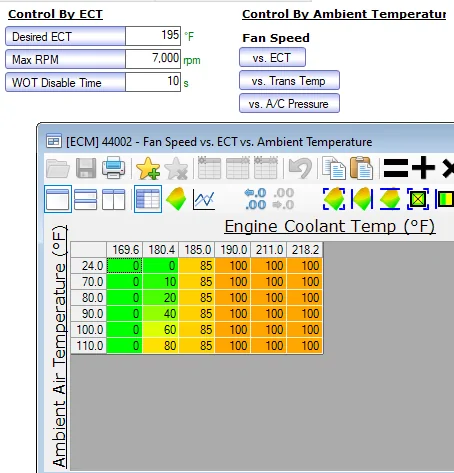Click the boxed X icon with green fill
This screenshot has width=454, height=473.
point(418,199)
